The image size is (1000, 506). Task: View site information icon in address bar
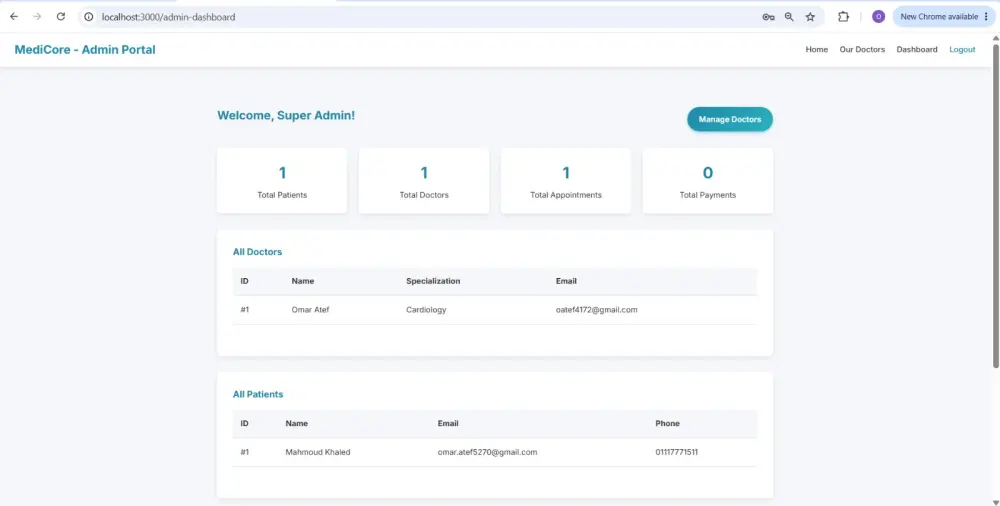89,17
